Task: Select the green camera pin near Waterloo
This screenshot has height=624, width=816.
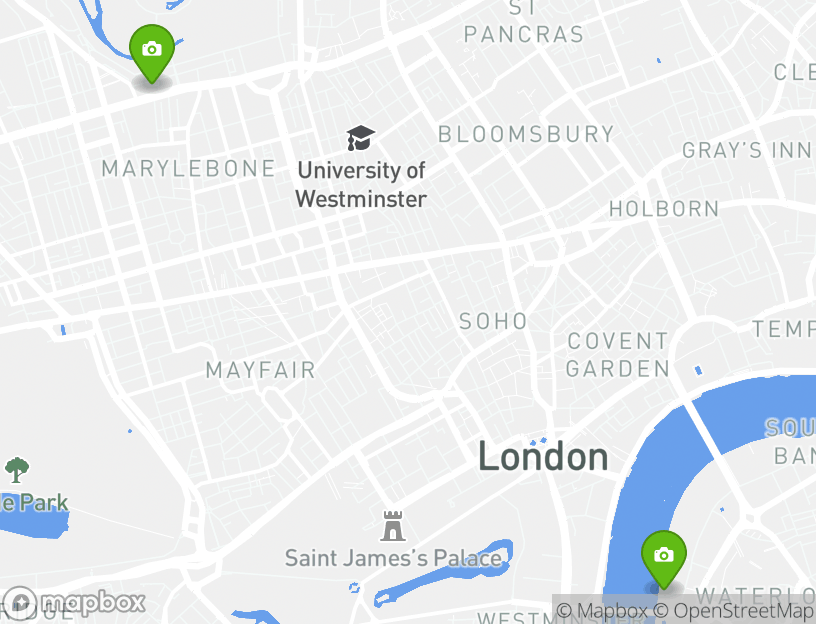Action: (664, 560)
